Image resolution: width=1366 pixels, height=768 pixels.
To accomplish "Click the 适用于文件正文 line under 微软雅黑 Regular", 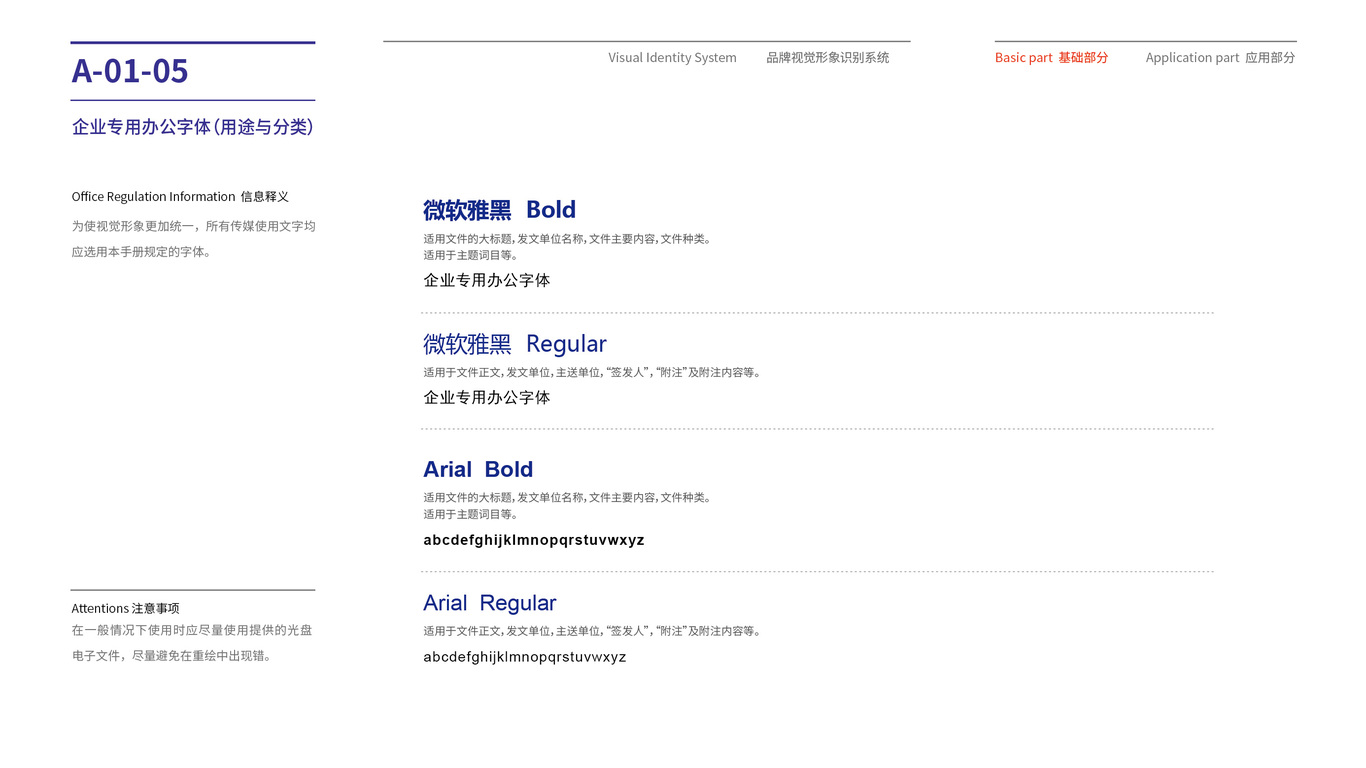I will [x=592, y=373].
